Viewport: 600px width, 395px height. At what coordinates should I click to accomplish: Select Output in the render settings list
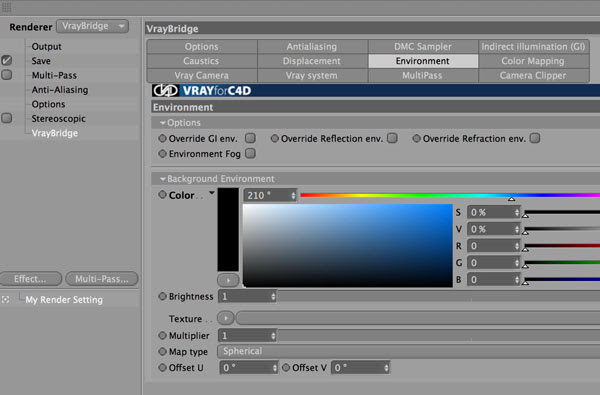coord(46,46)
